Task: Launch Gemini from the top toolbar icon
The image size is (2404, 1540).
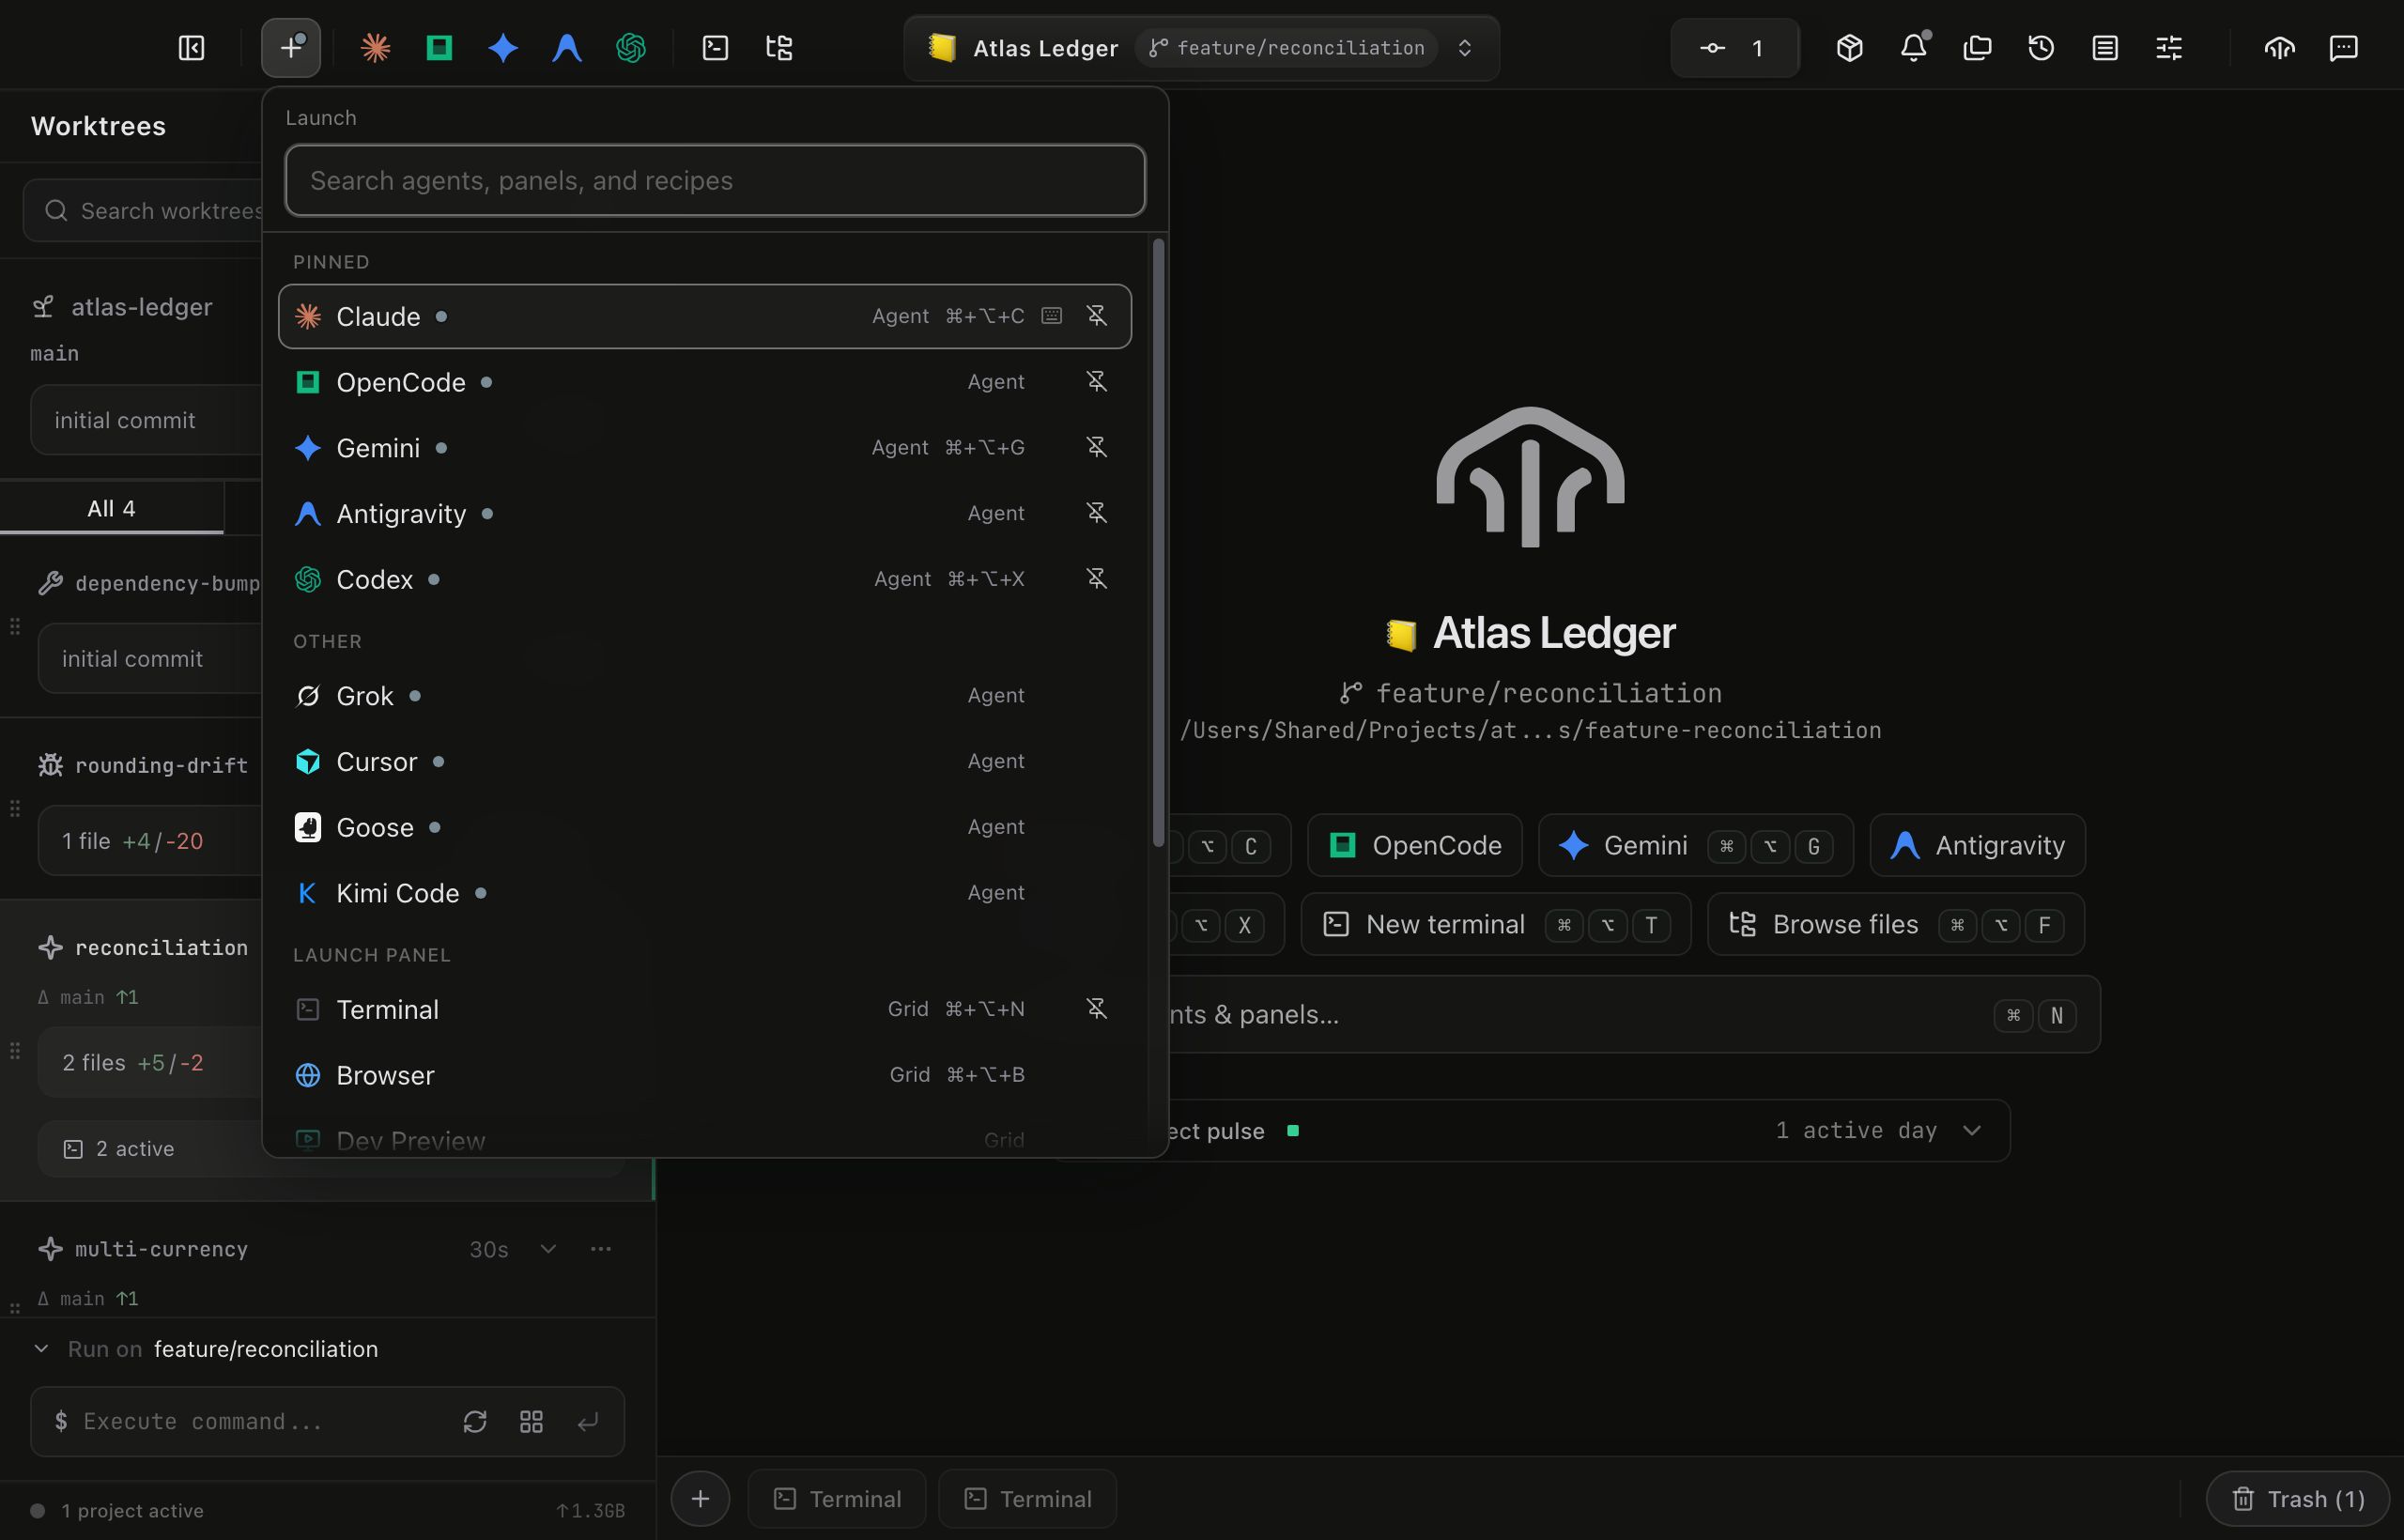Action: (503, 48)
